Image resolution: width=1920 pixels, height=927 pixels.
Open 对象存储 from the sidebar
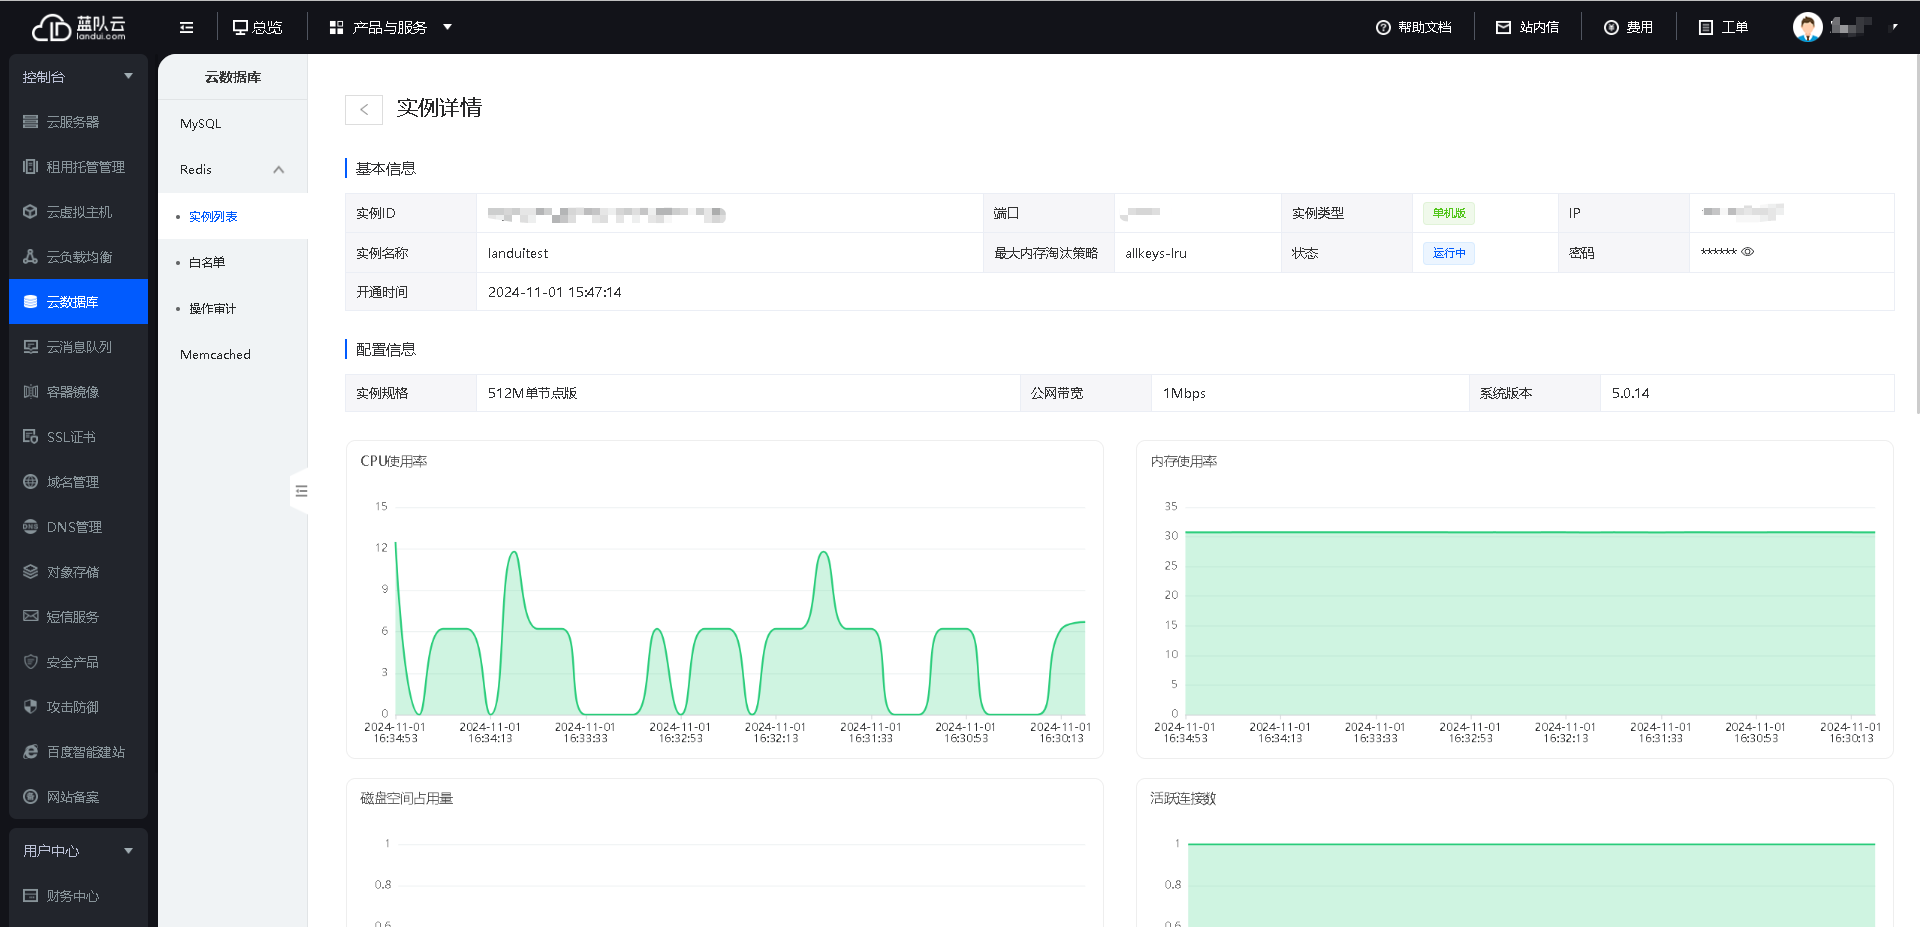[x=73, y=572]
